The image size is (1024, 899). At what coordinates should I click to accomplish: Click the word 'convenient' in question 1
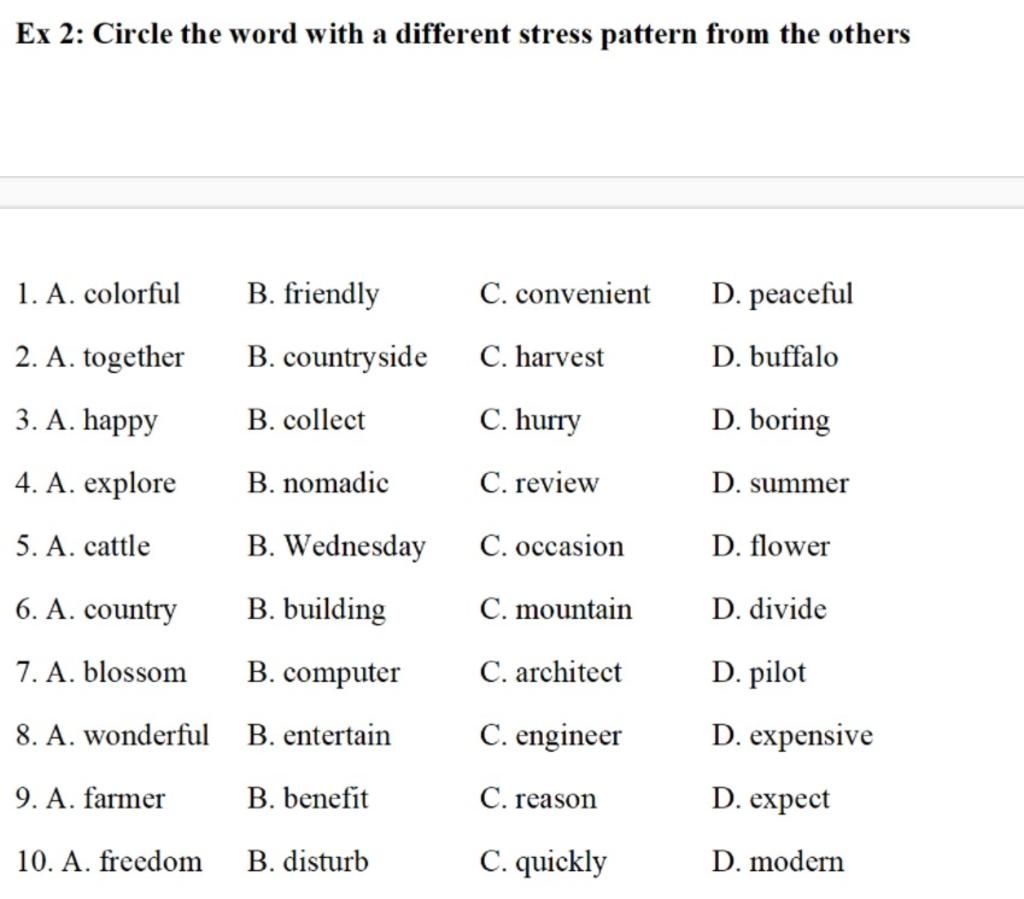583,294
